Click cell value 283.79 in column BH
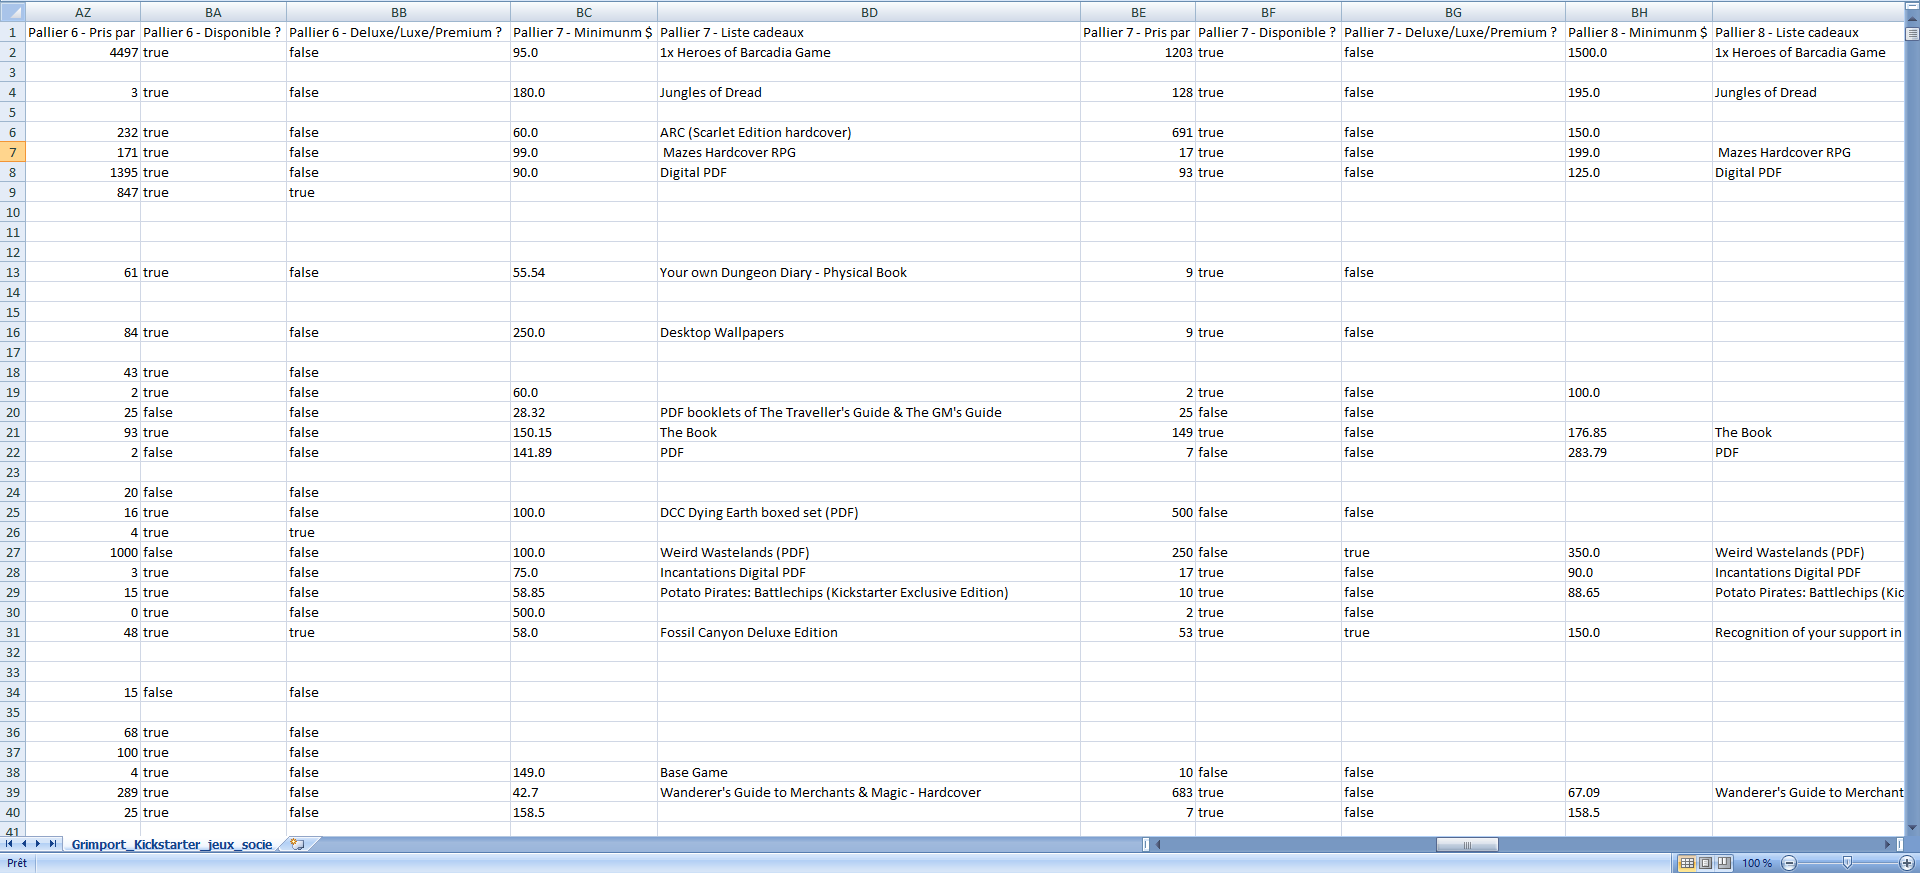The image size is (1920, 873). [x=1639, y=452]
